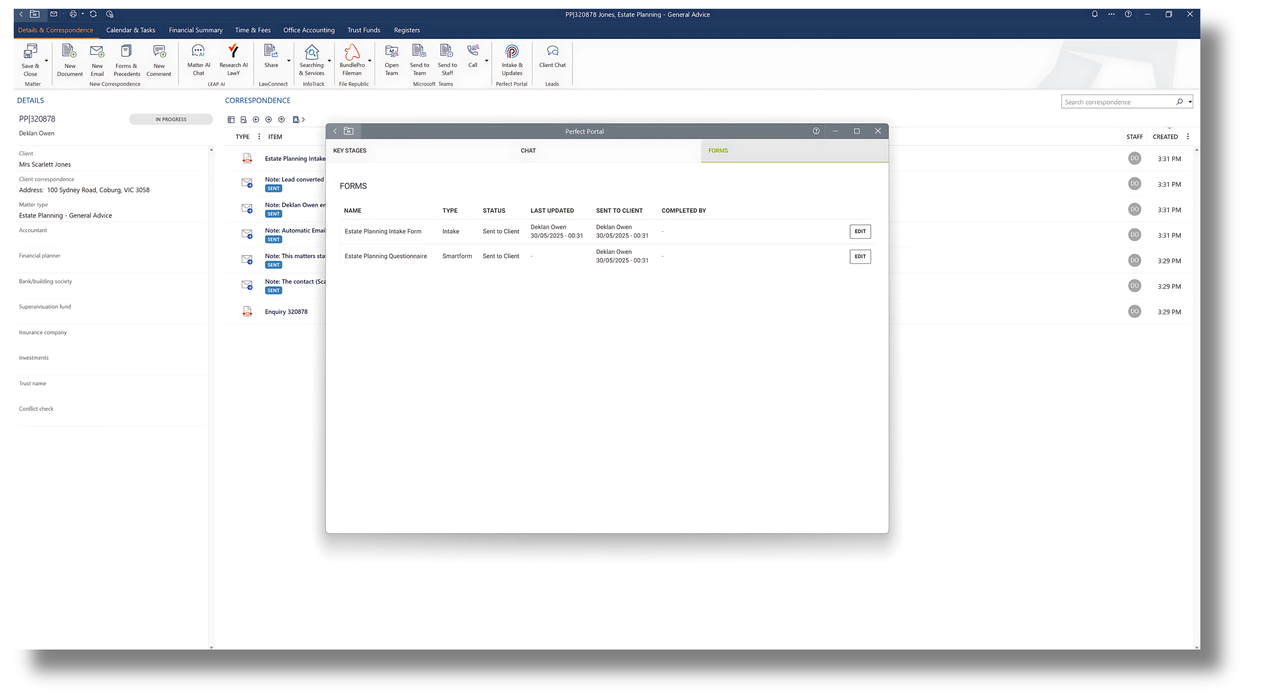Image resolution: width=1280 pixels, height=693 pixels.
Task: Switch to the Chat tab in Perfect Portal
Action: [x=528, y=151]
